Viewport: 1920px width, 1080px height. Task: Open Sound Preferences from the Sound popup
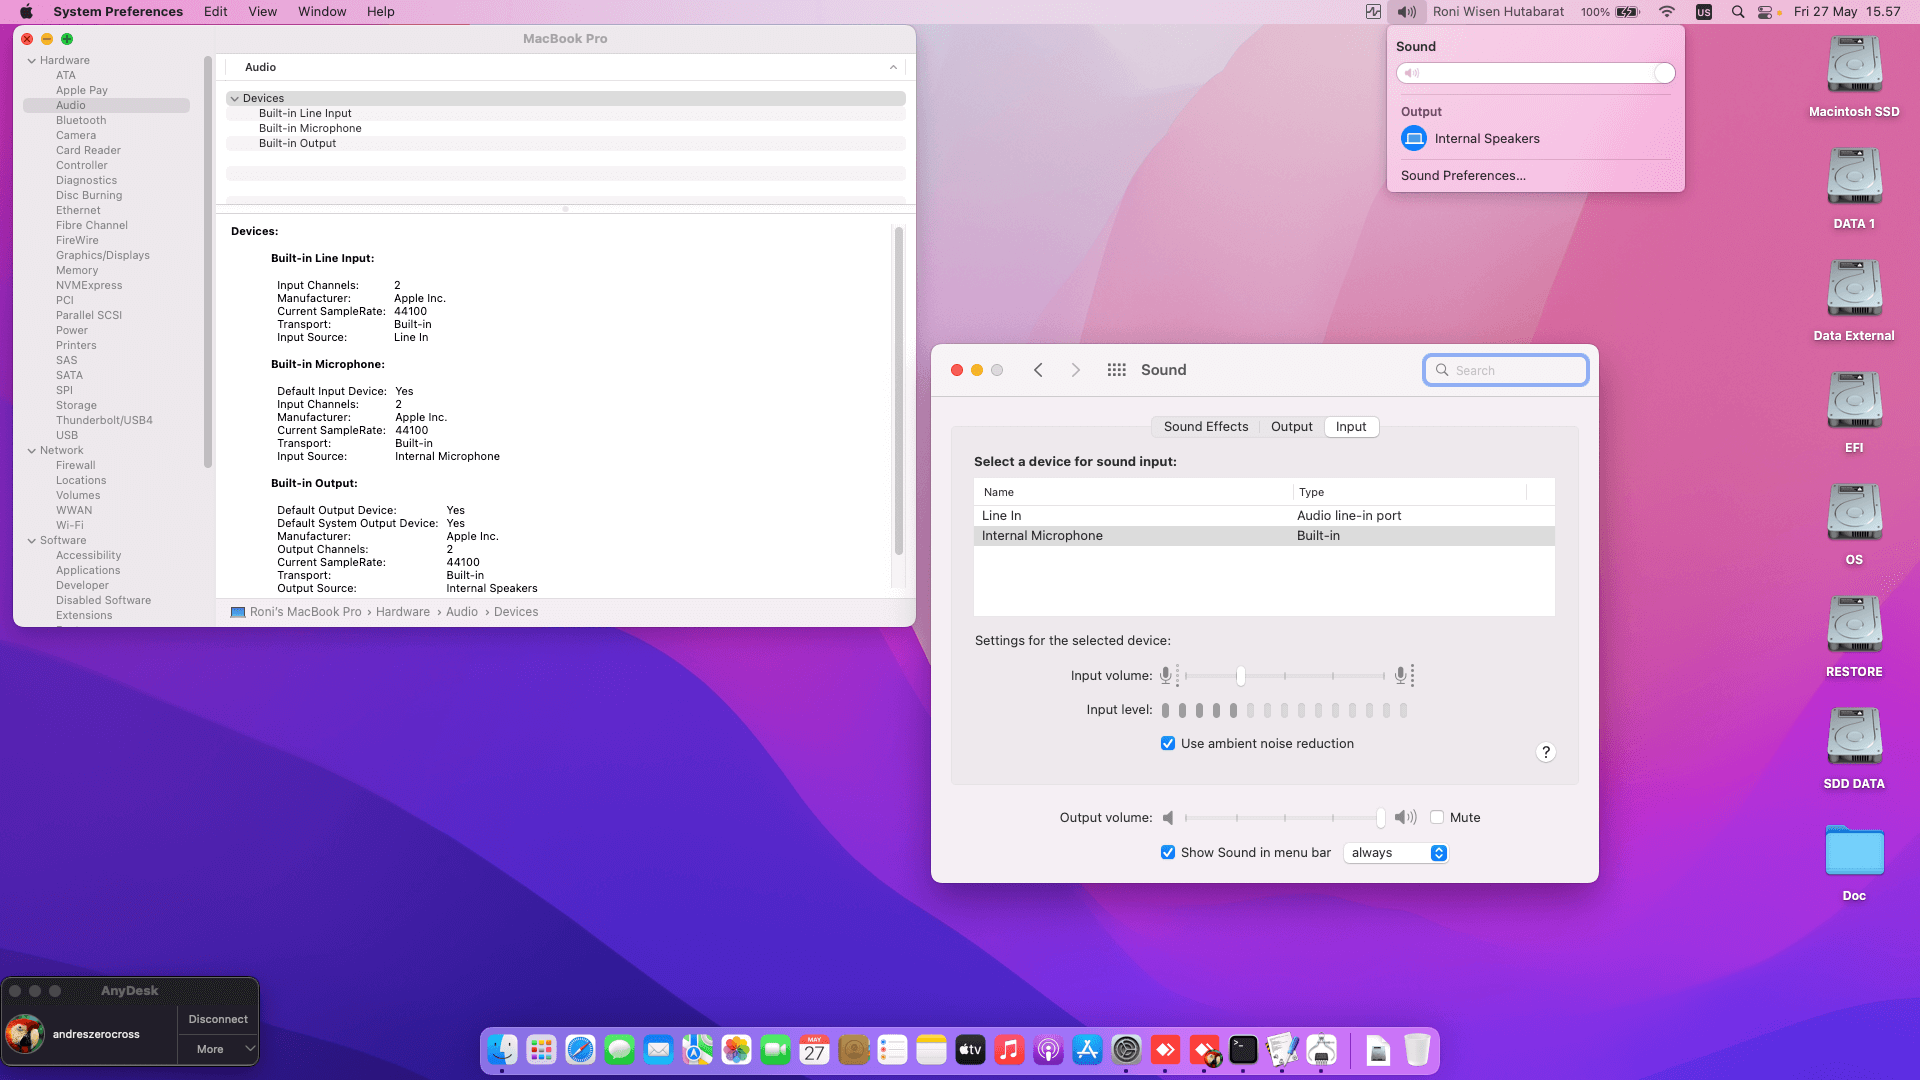click(1463, 176)
